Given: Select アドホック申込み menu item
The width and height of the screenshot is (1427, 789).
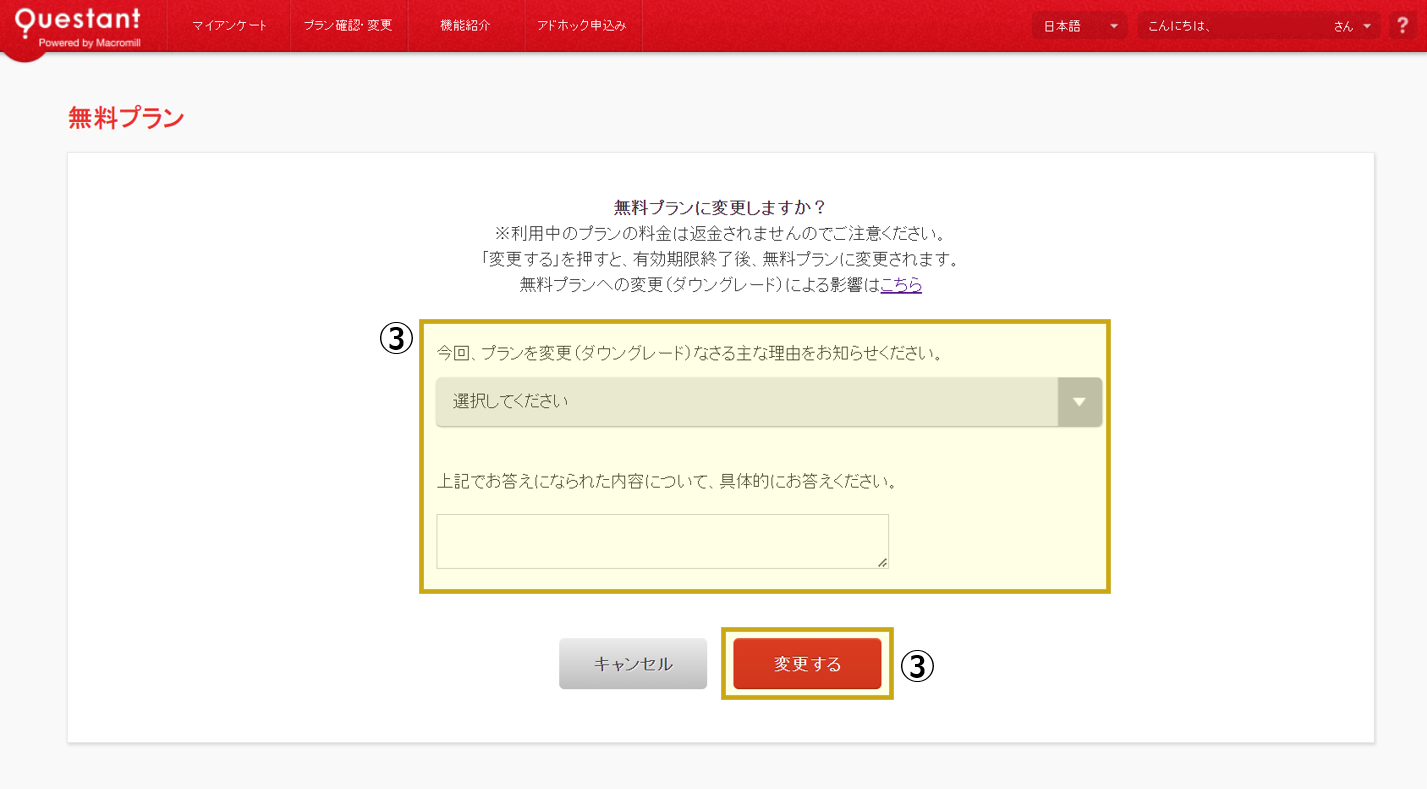Looking at the screenshot, I should pos(582,26).
